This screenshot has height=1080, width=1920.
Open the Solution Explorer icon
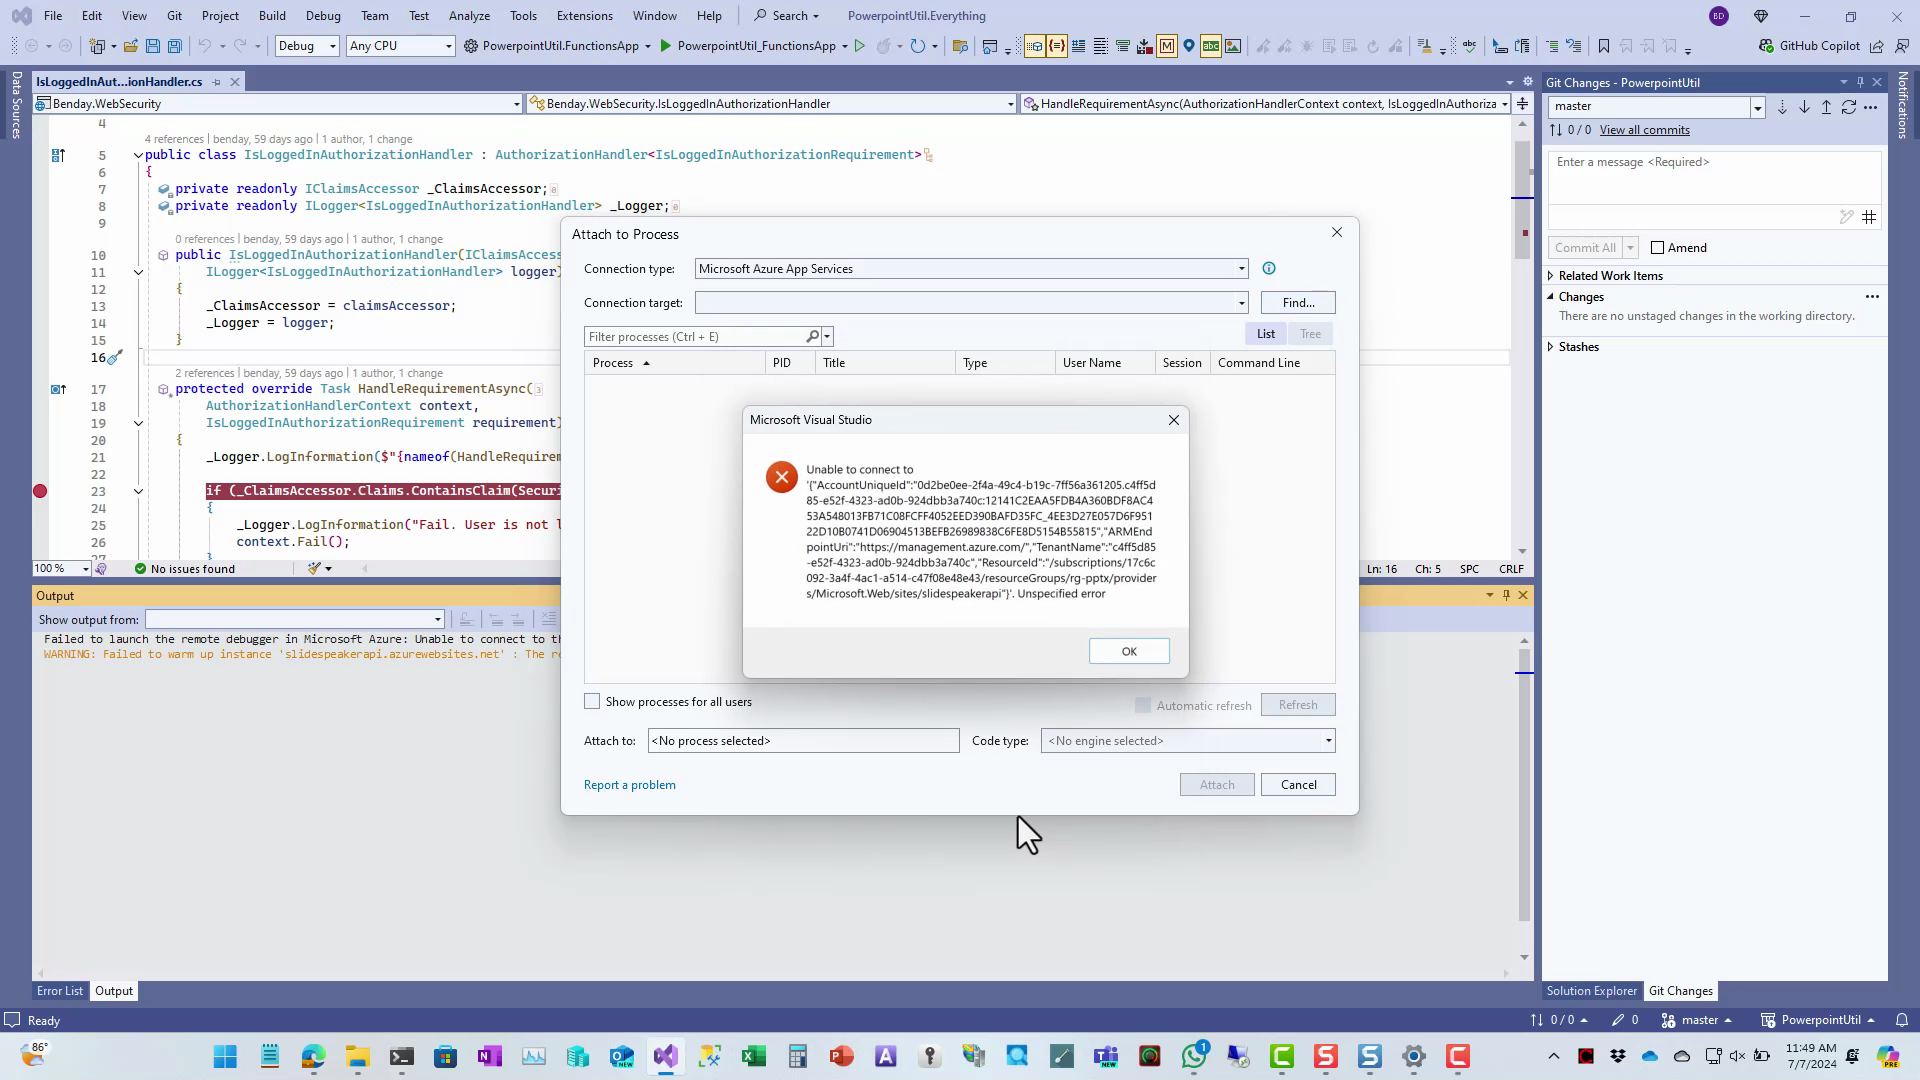[1592, 990]
